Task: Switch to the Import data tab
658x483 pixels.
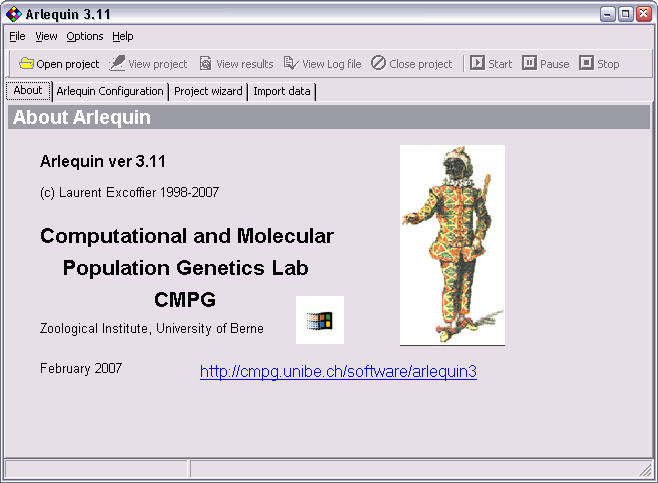Action: (x=282, y=91)
